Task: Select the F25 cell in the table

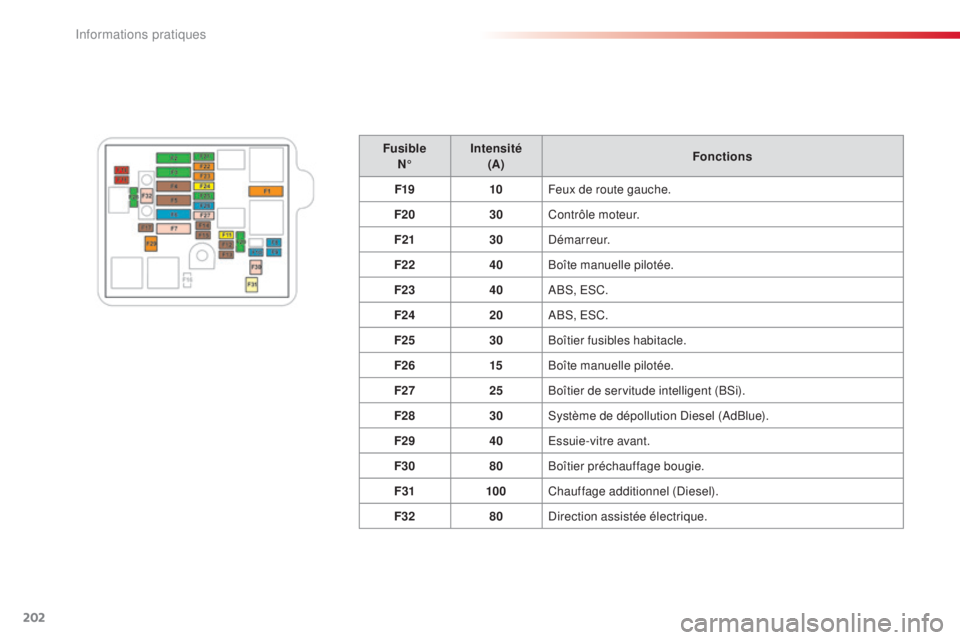Action: tap(405, 340)
